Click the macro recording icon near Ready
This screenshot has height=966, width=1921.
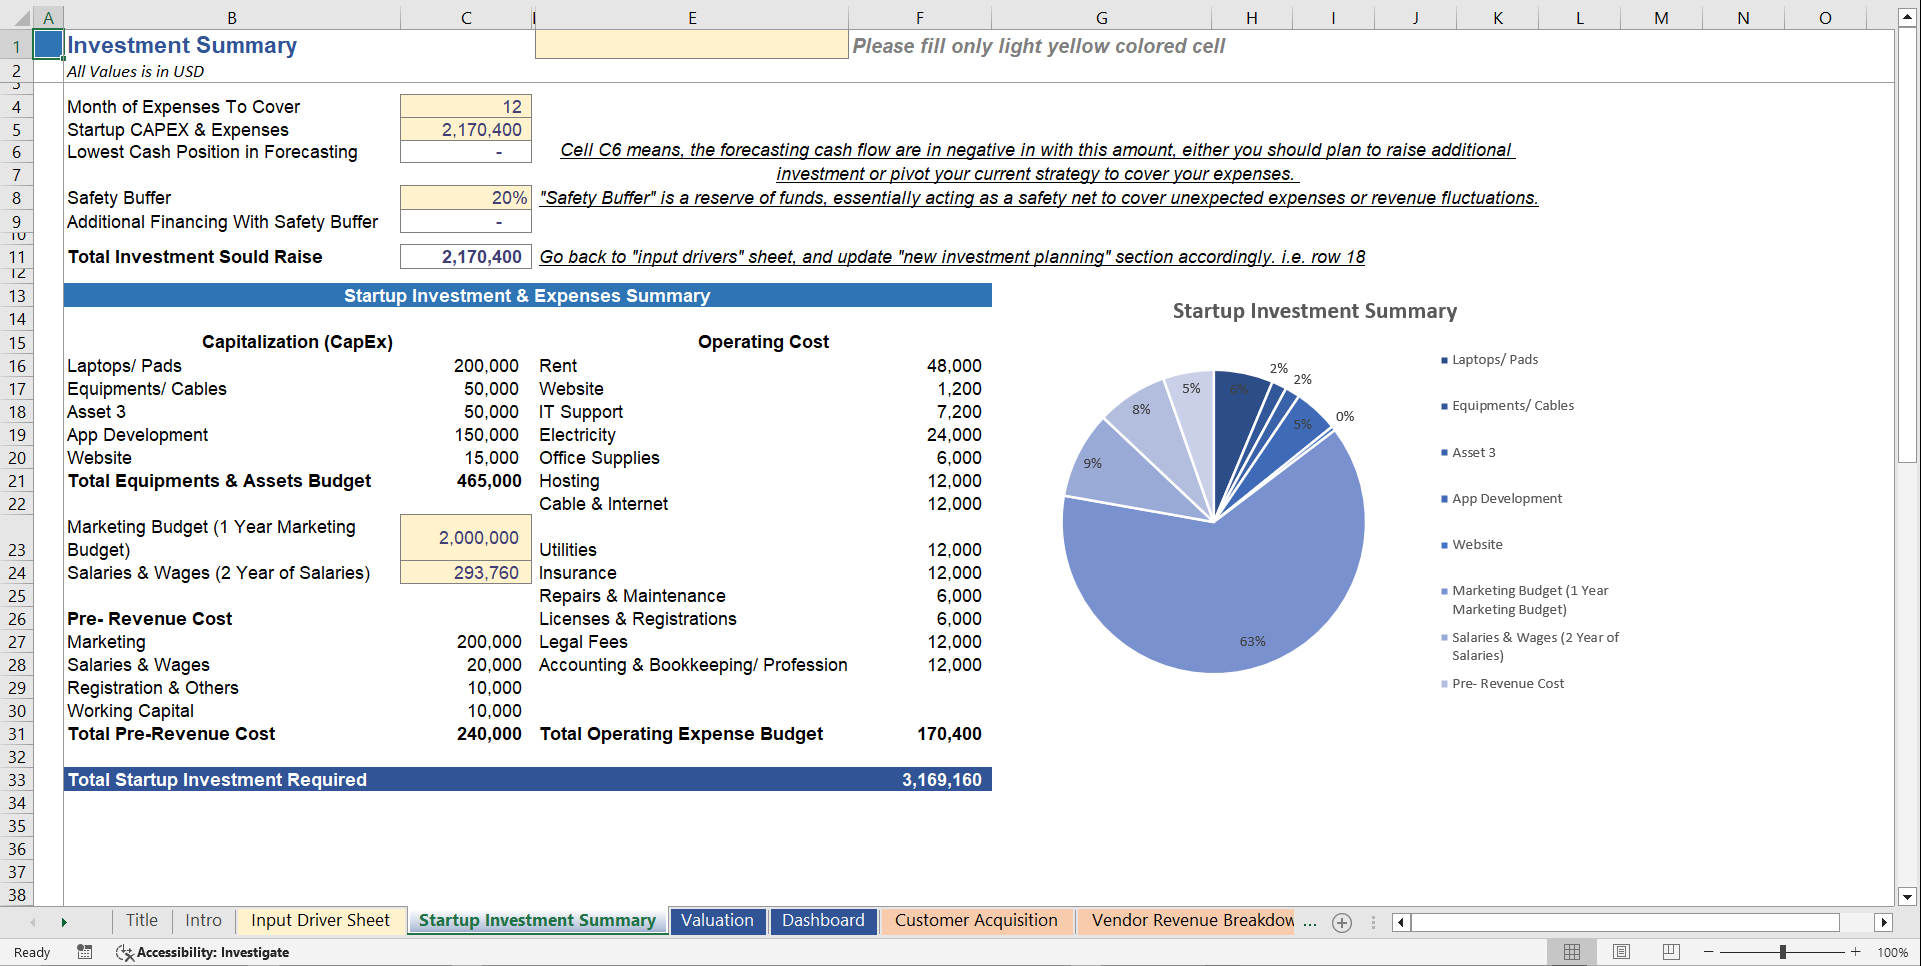85,952
